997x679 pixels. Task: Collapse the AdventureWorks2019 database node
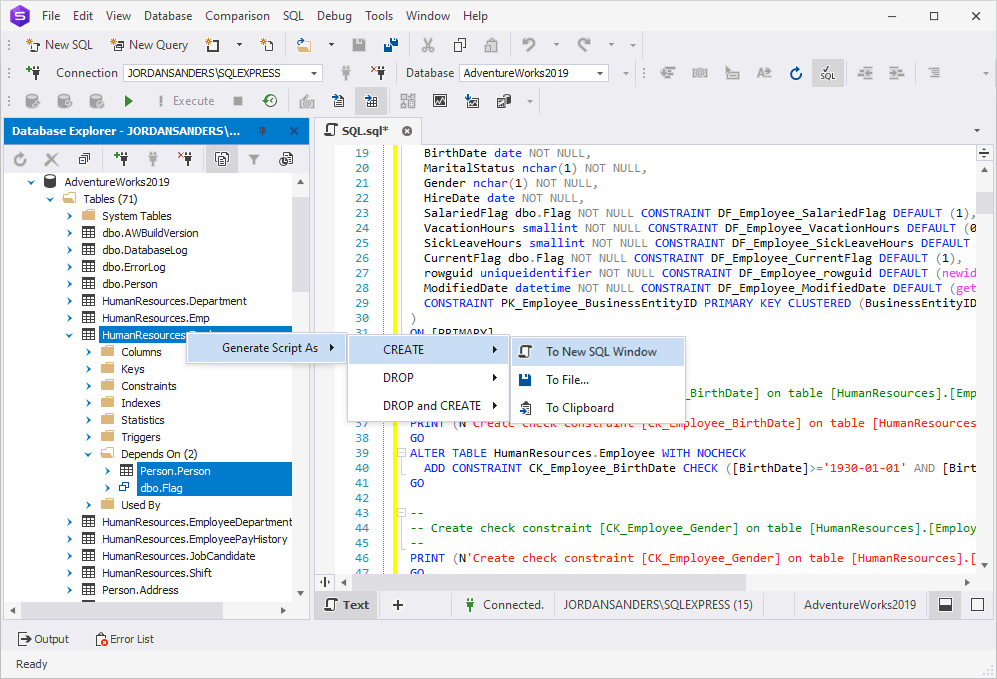pyautogui.click(x=31, y=182)
